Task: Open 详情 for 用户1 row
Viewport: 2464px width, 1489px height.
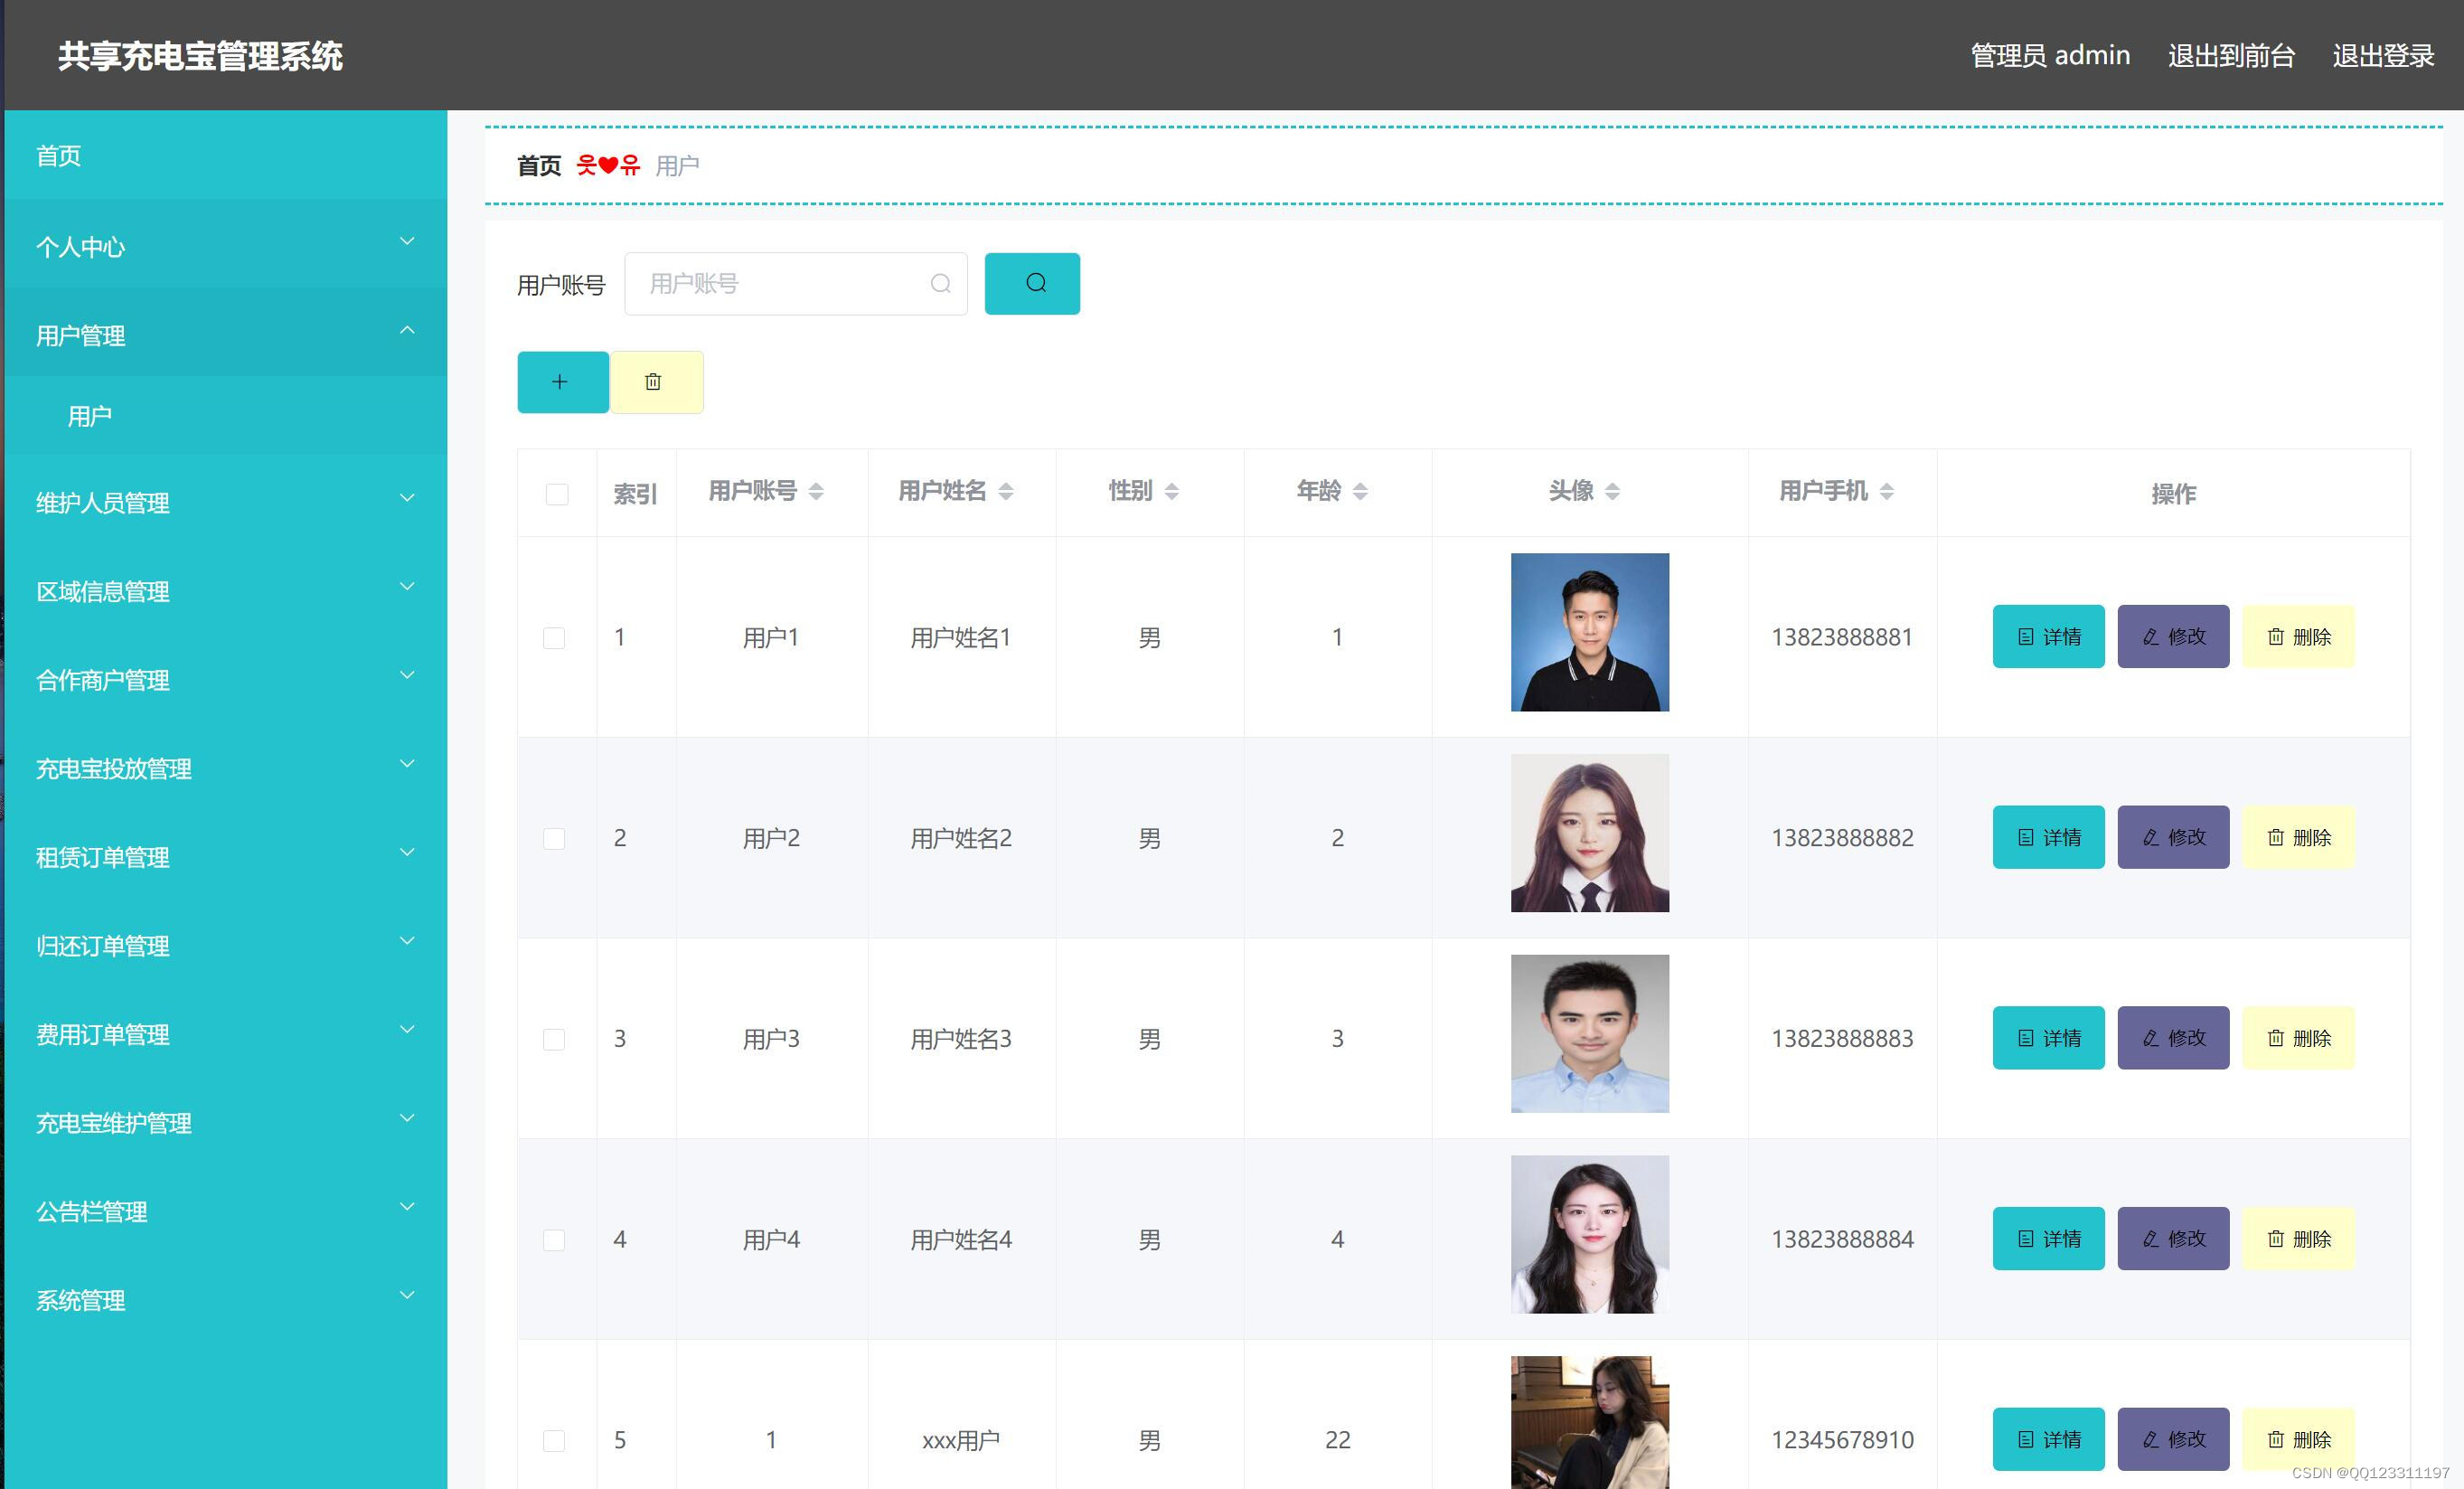Action: 2048,637
